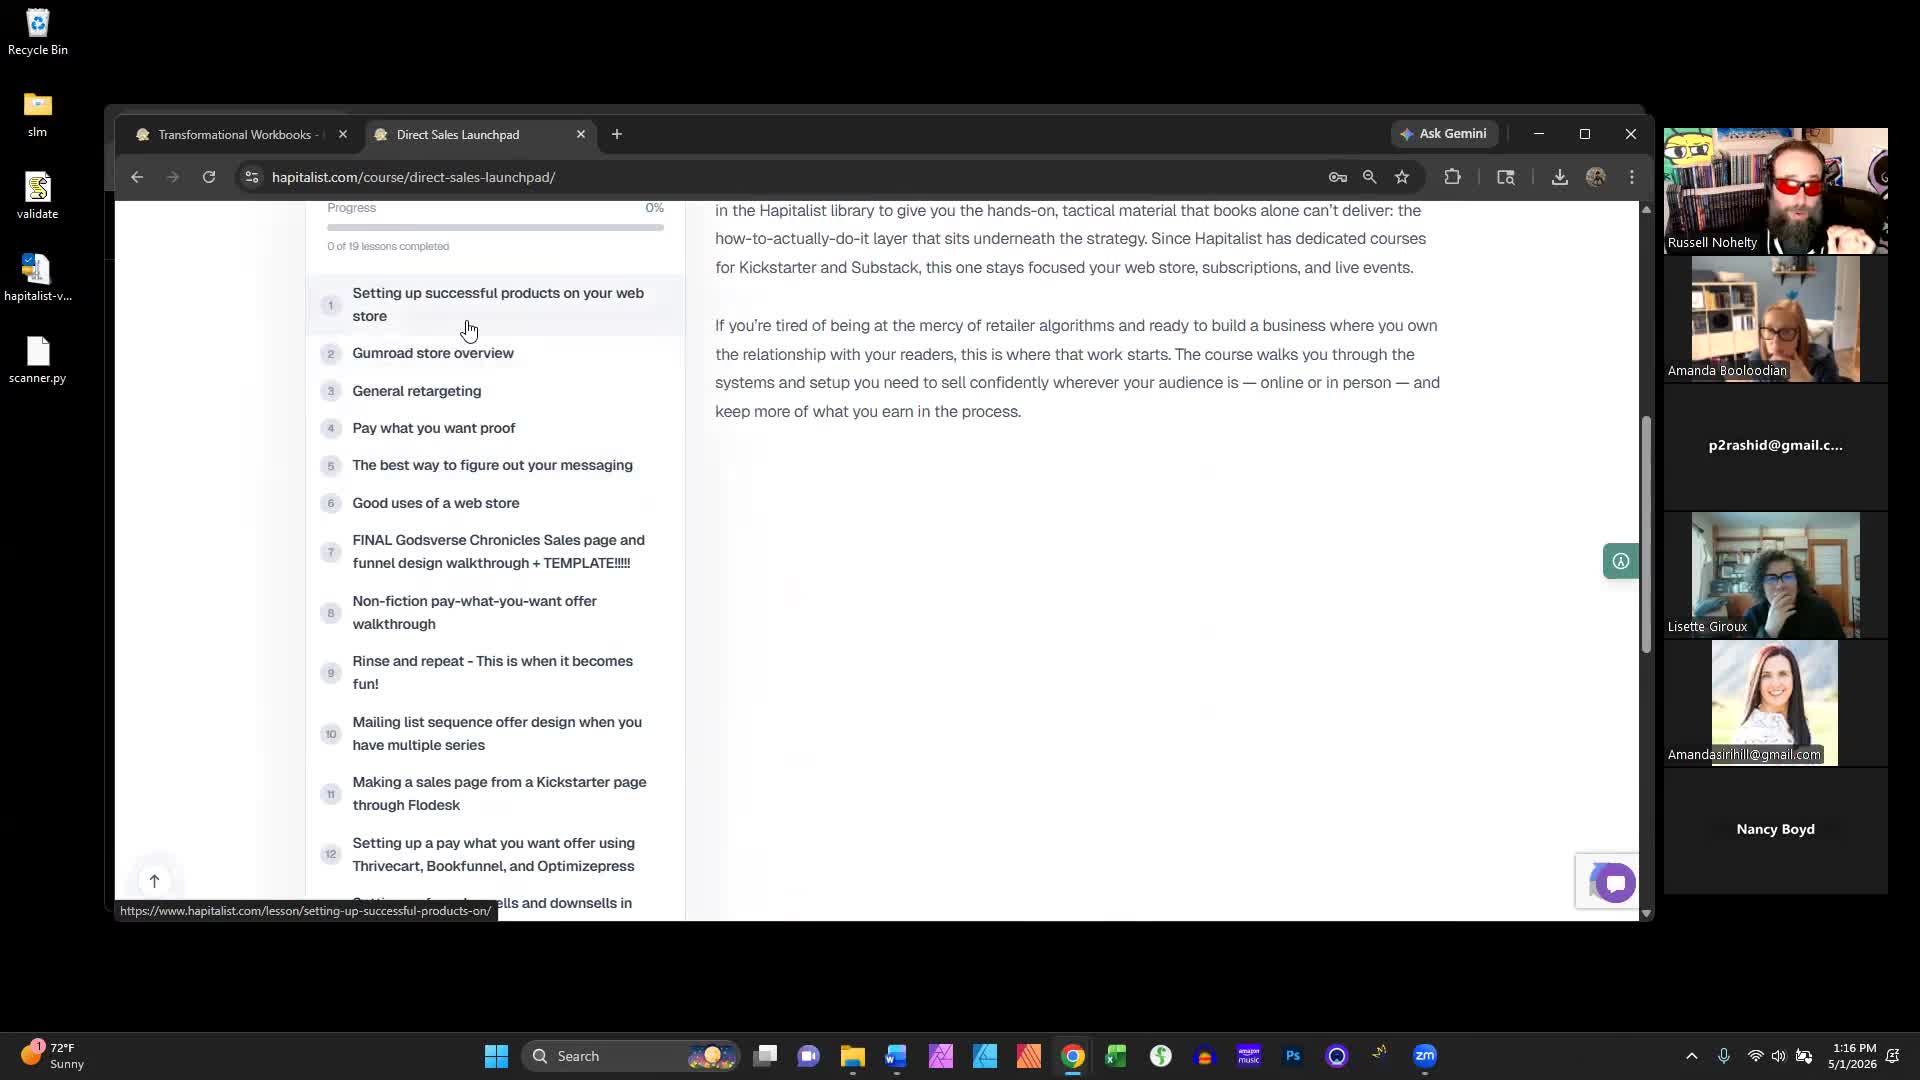Bookmark this page with the star icon

[1402, 177]
